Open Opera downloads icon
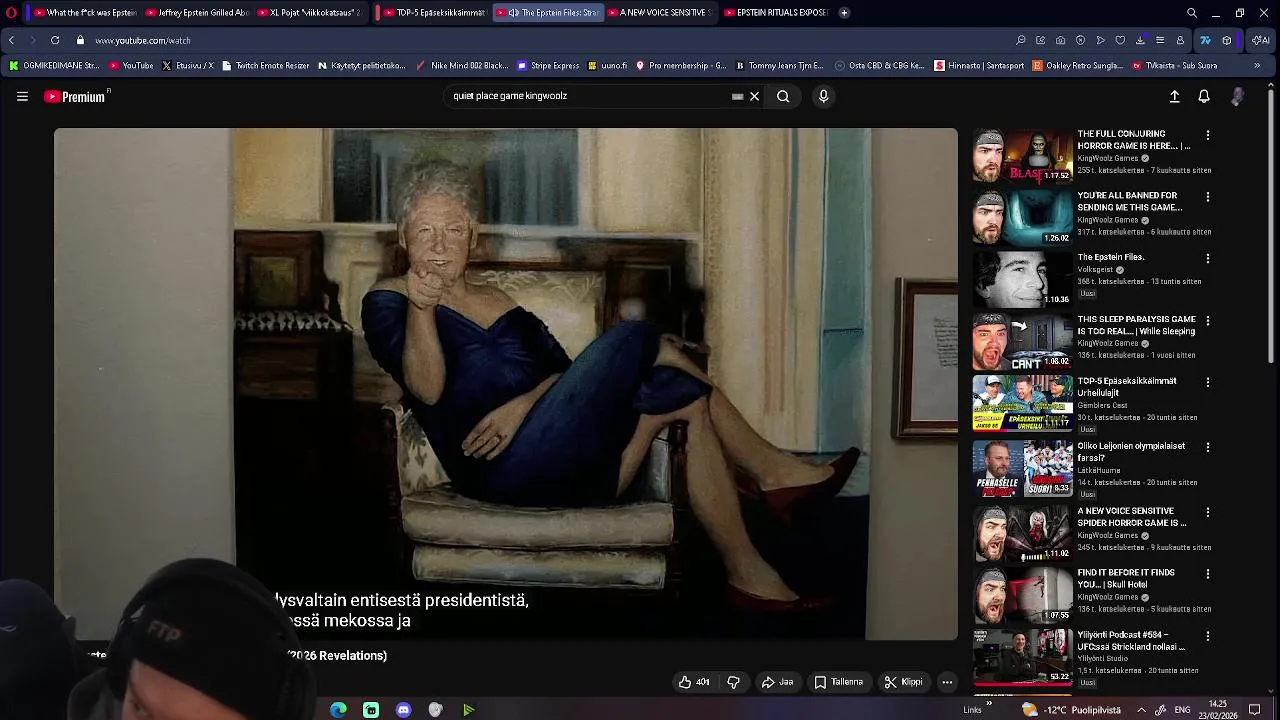The height and width of the screenshot is (720, 1280). [x=1140, y=40]
